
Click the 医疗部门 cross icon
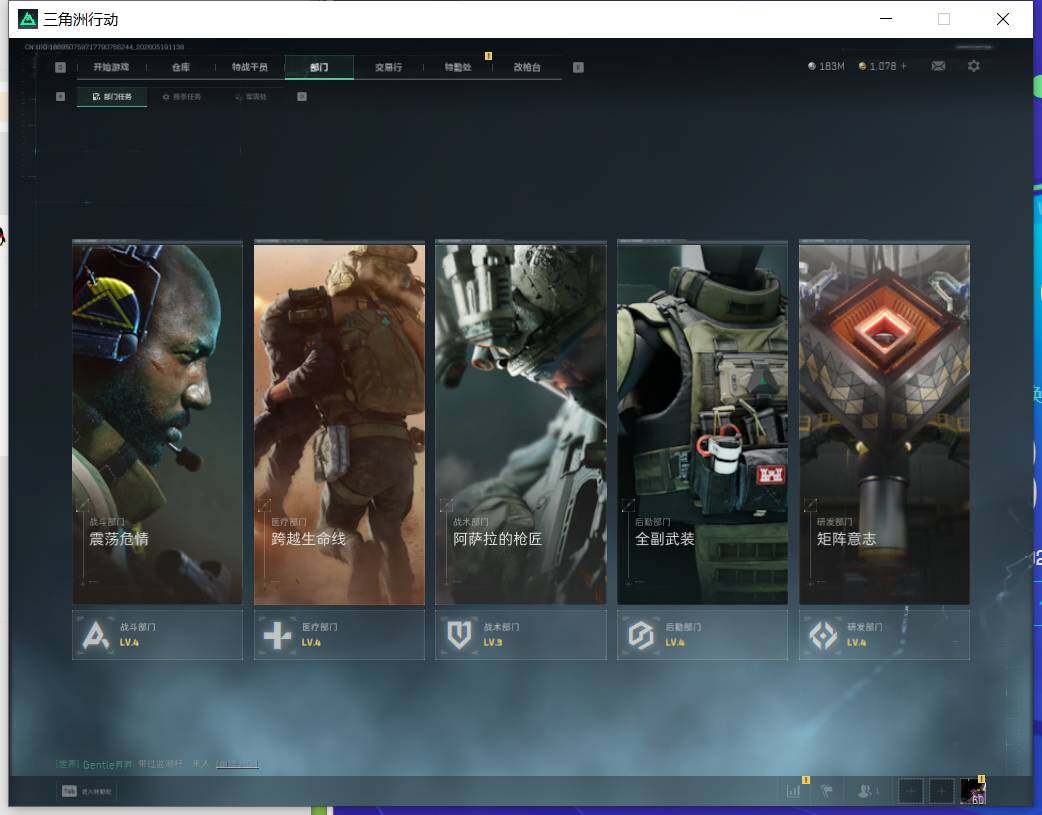coord(277,636)
